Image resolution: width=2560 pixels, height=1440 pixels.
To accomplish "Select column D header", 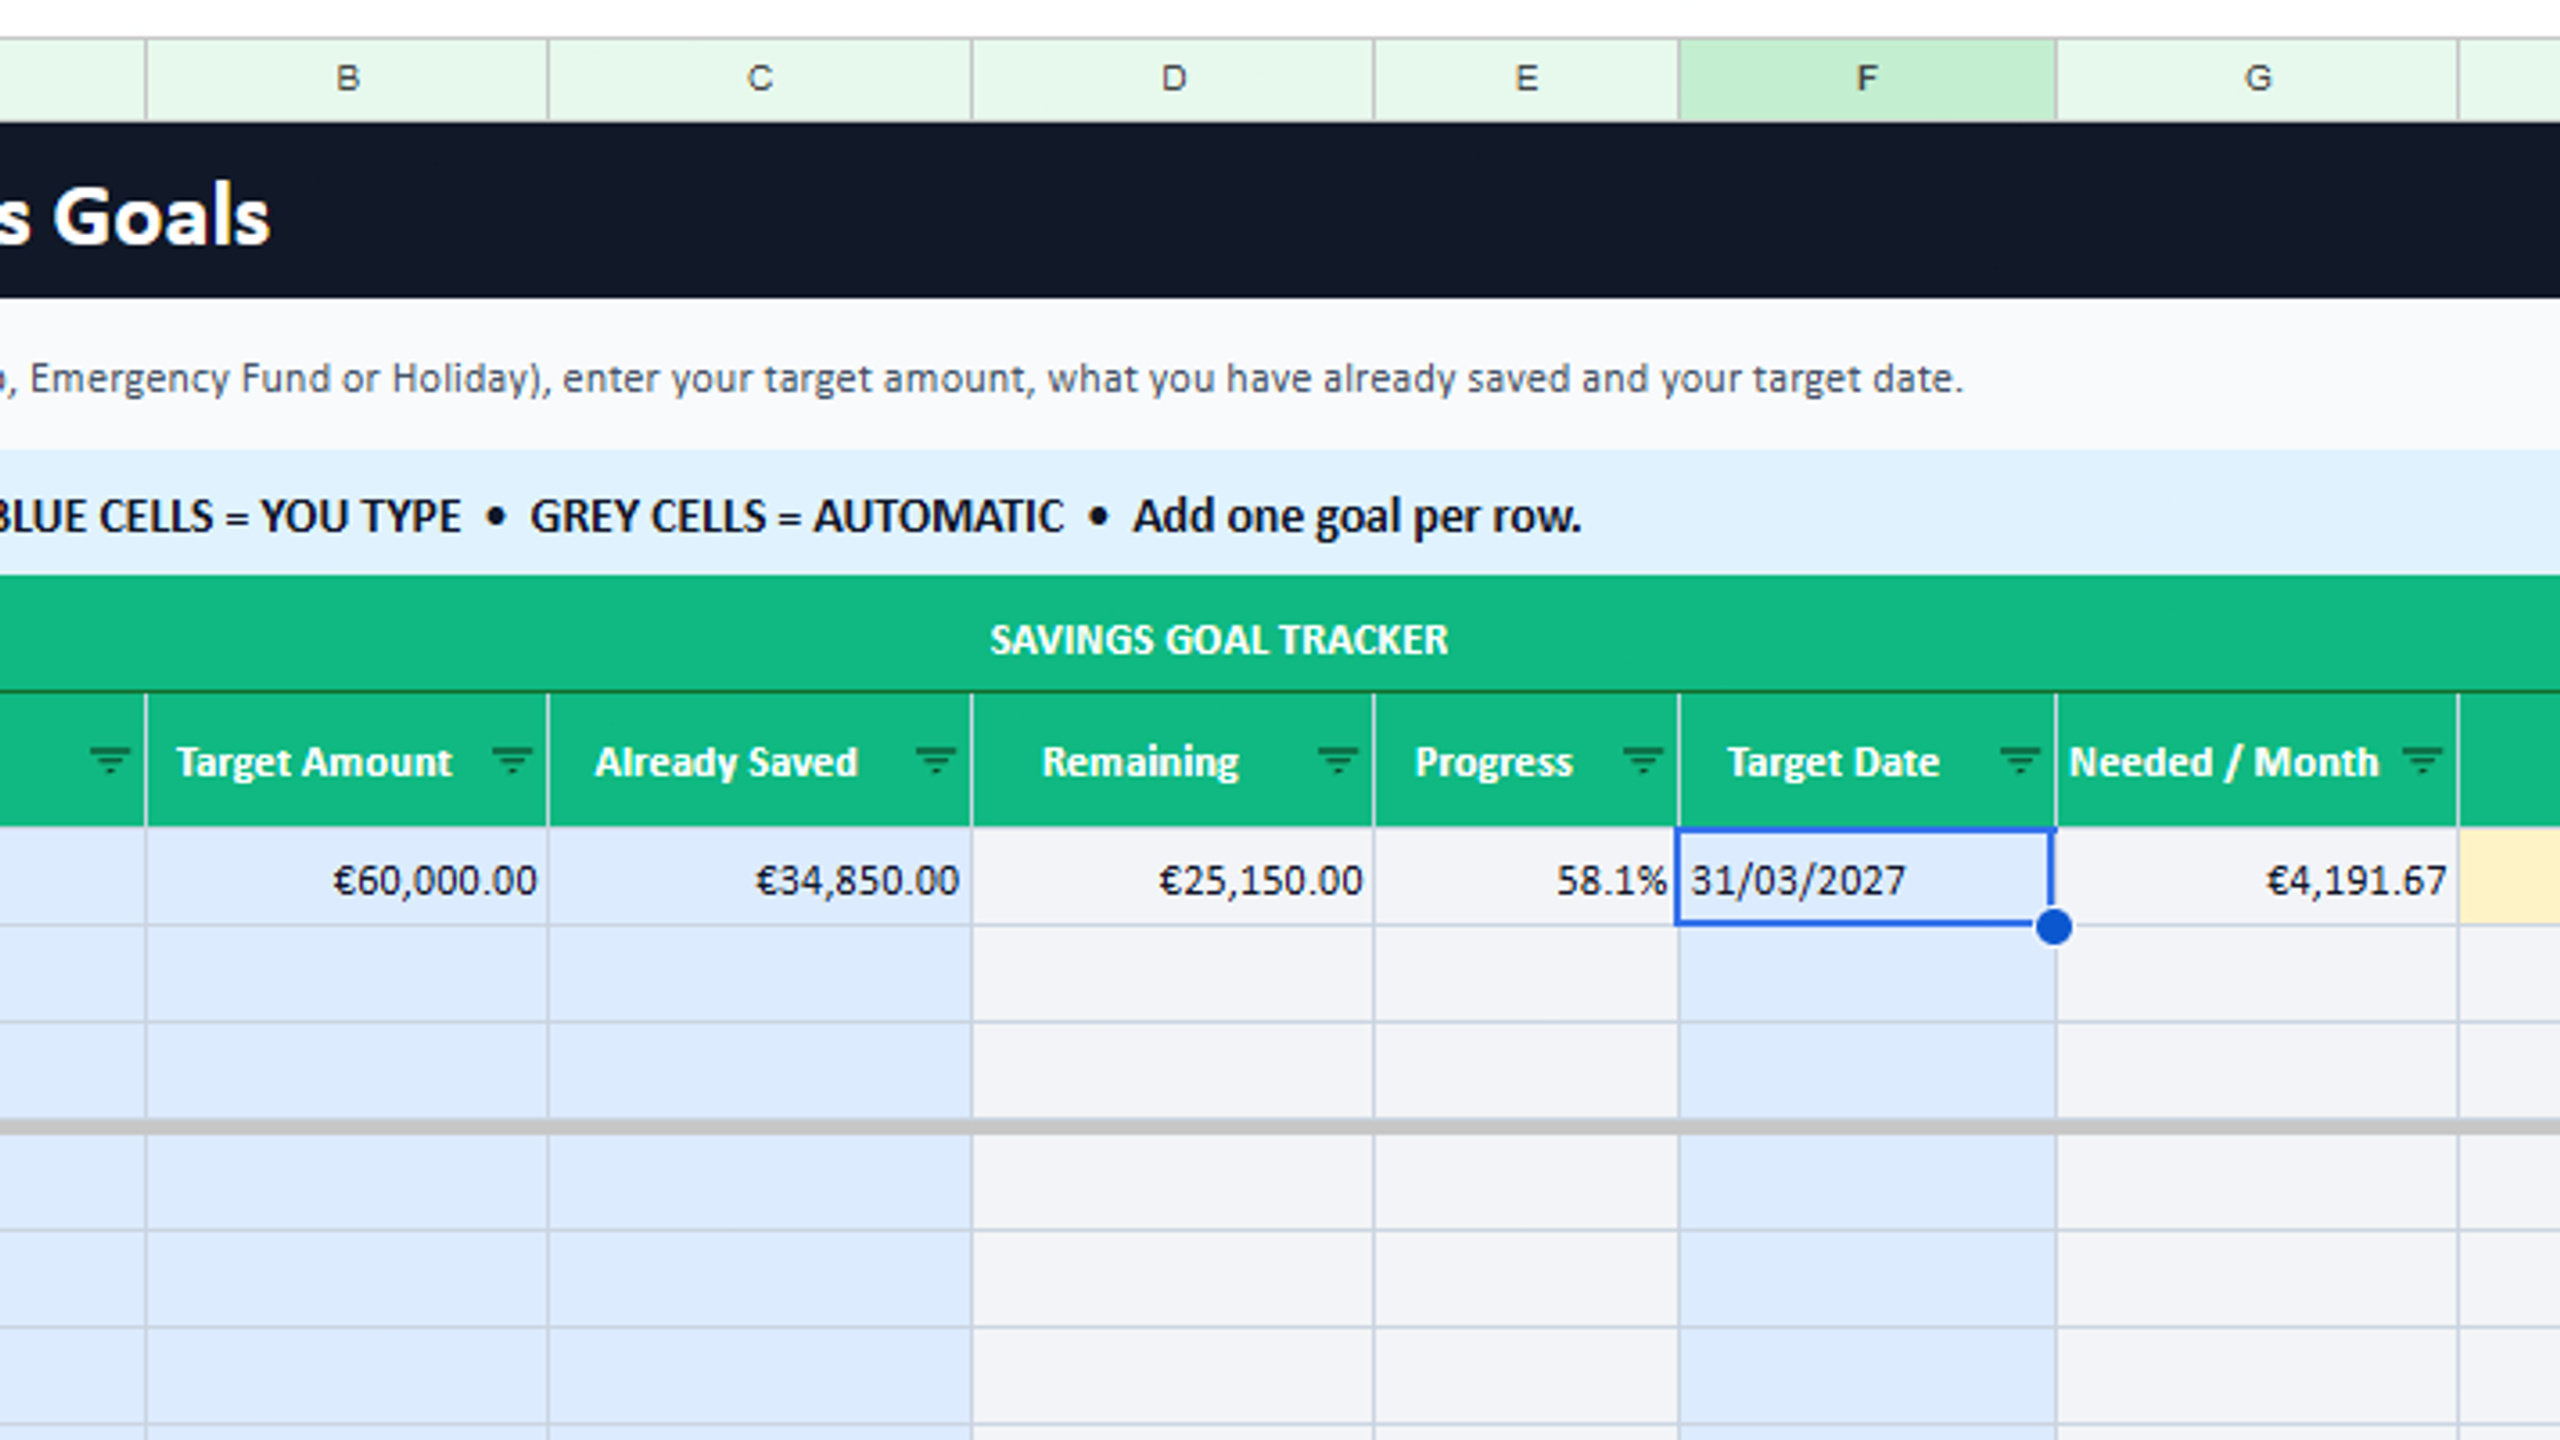I will pyautogui.click(x=1173, y=79).
